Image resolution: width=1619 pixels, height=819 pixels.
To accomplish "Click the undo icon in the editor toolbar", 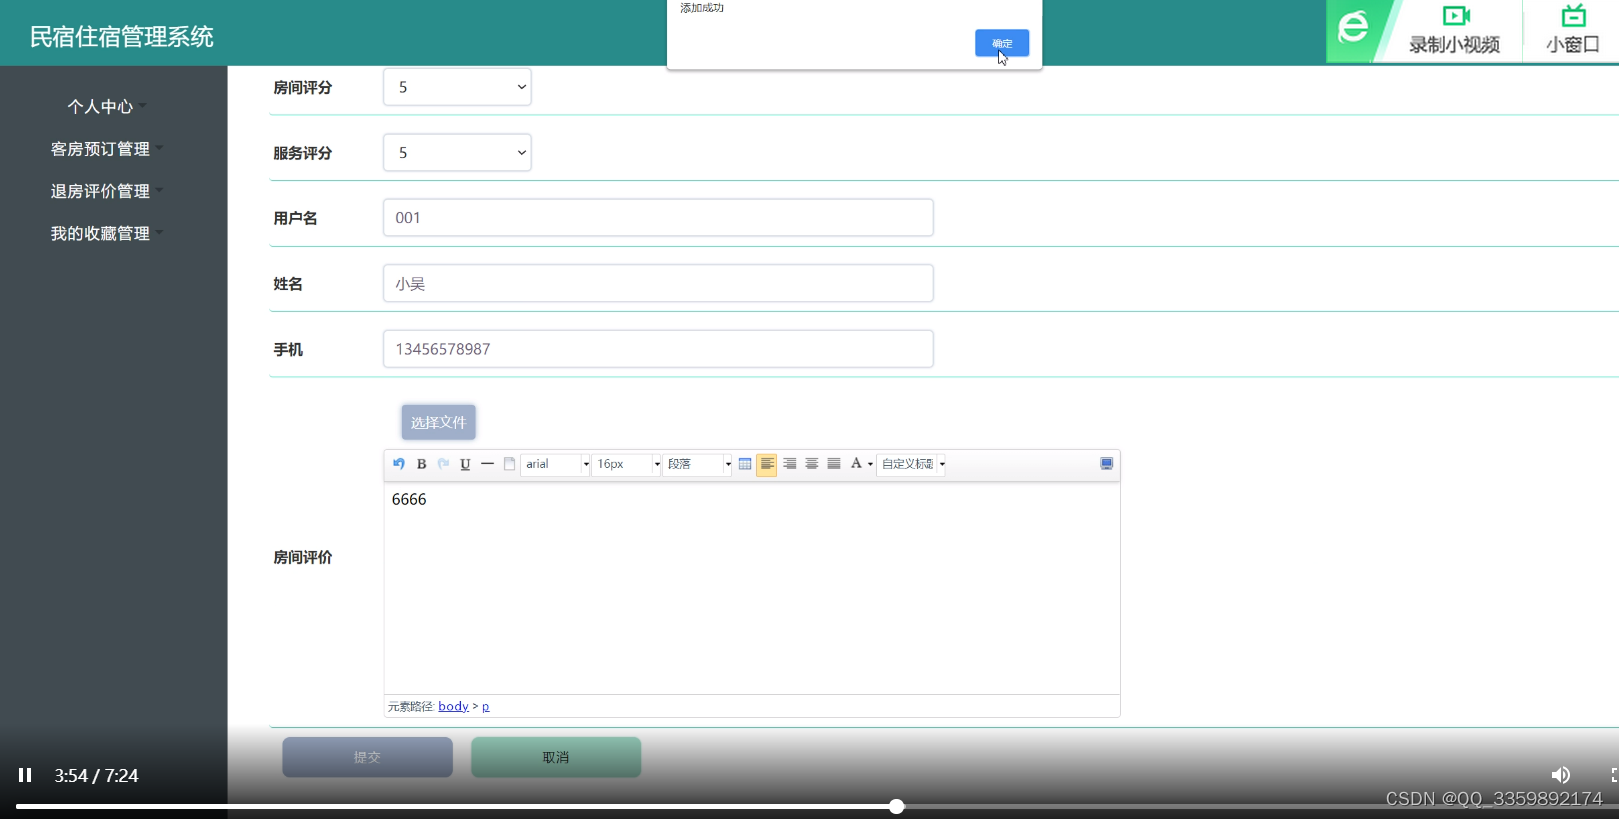I will [x=399, y=464].
